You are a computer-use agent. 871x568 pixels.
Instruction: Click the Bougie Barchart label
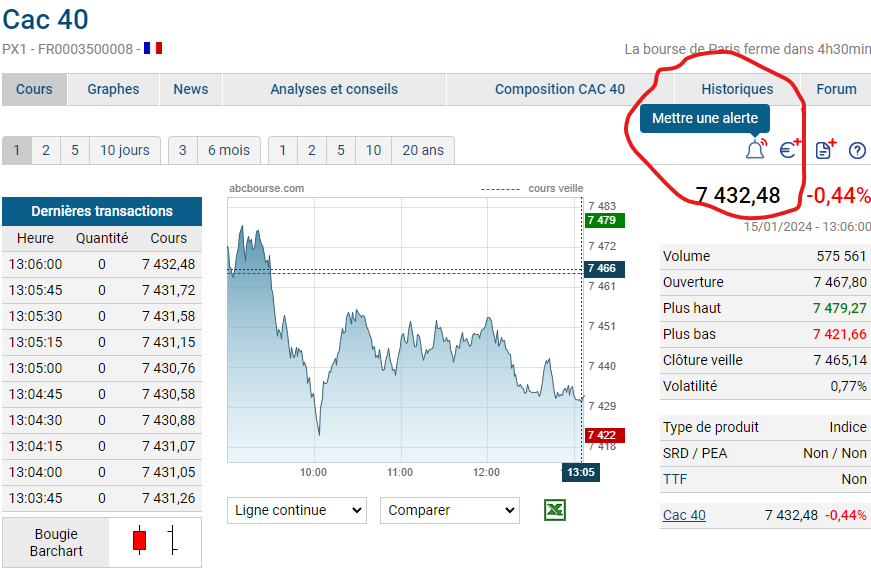(x=56, y=542)
